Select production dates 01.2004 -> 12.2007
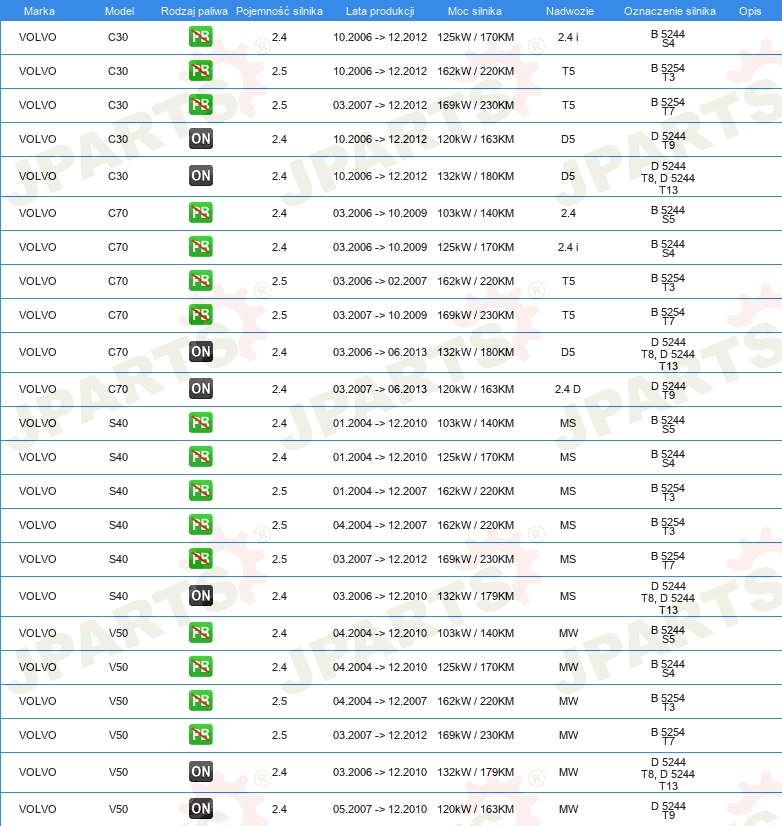 point(380,491)
